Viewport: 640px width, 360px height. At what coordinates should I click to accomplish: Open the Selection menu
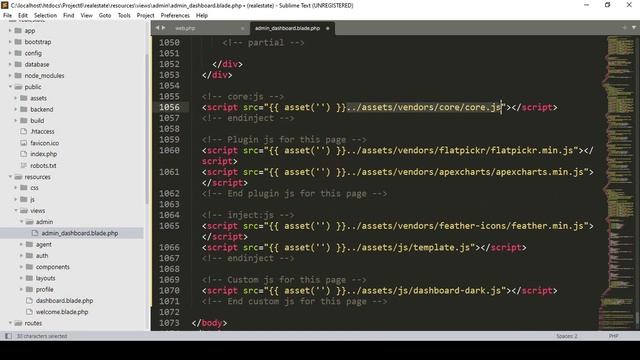coord(45,15)
